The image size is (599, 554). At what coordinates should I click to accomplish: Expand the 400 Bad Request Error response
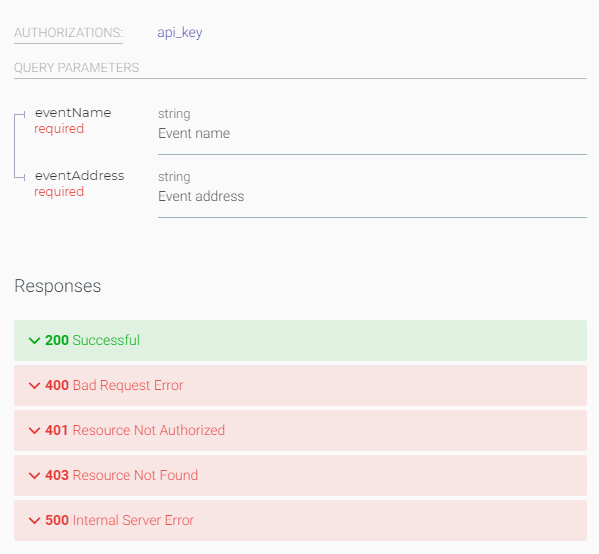300,385
